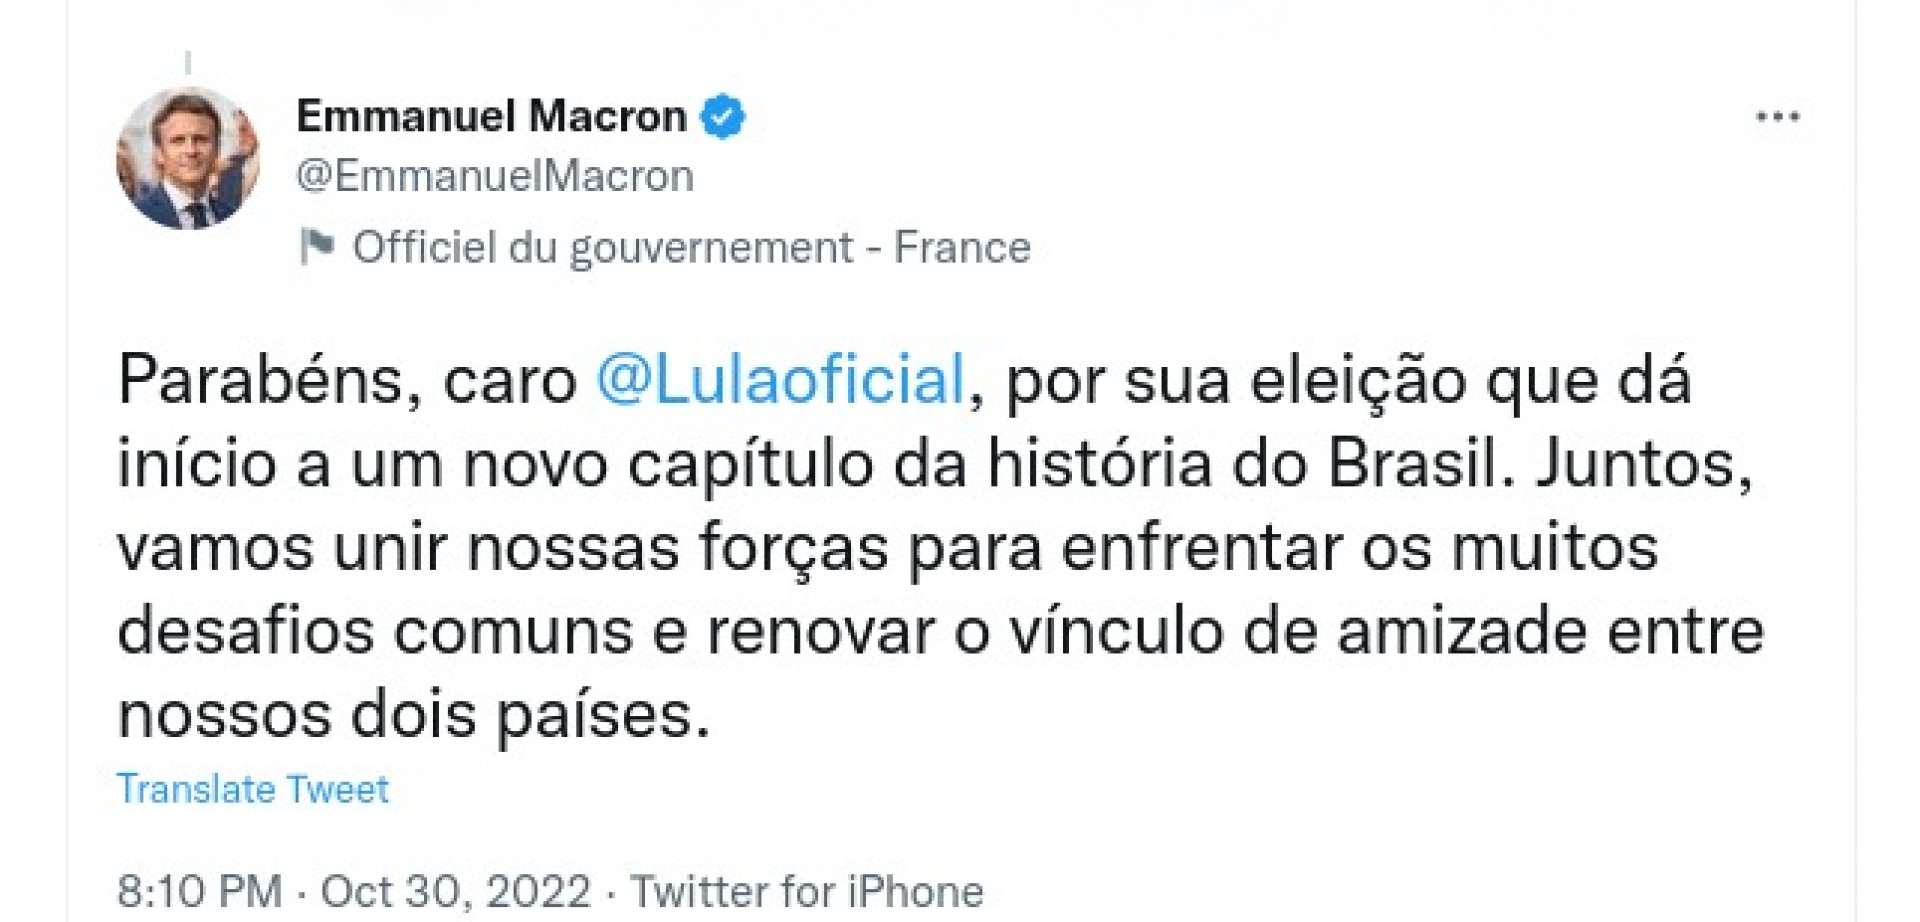
Task: Select the verified badge beside the display name
Action: click(x=722, y=115)
